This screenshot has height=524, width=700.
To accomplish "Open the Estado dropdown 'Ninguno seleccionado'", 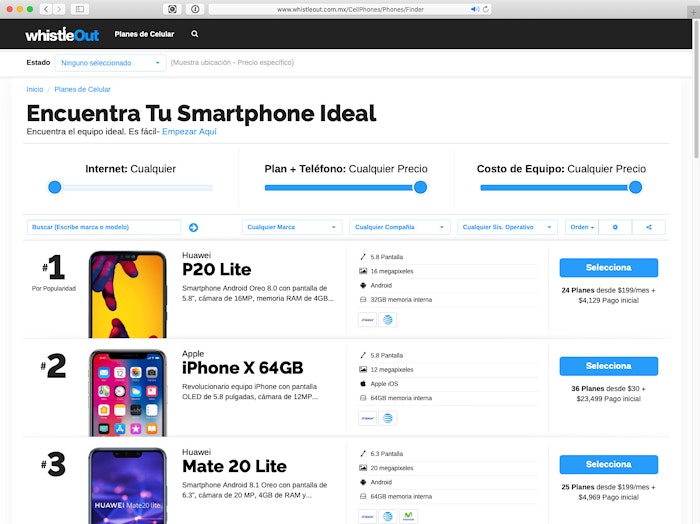I will (x=110, y=63).
